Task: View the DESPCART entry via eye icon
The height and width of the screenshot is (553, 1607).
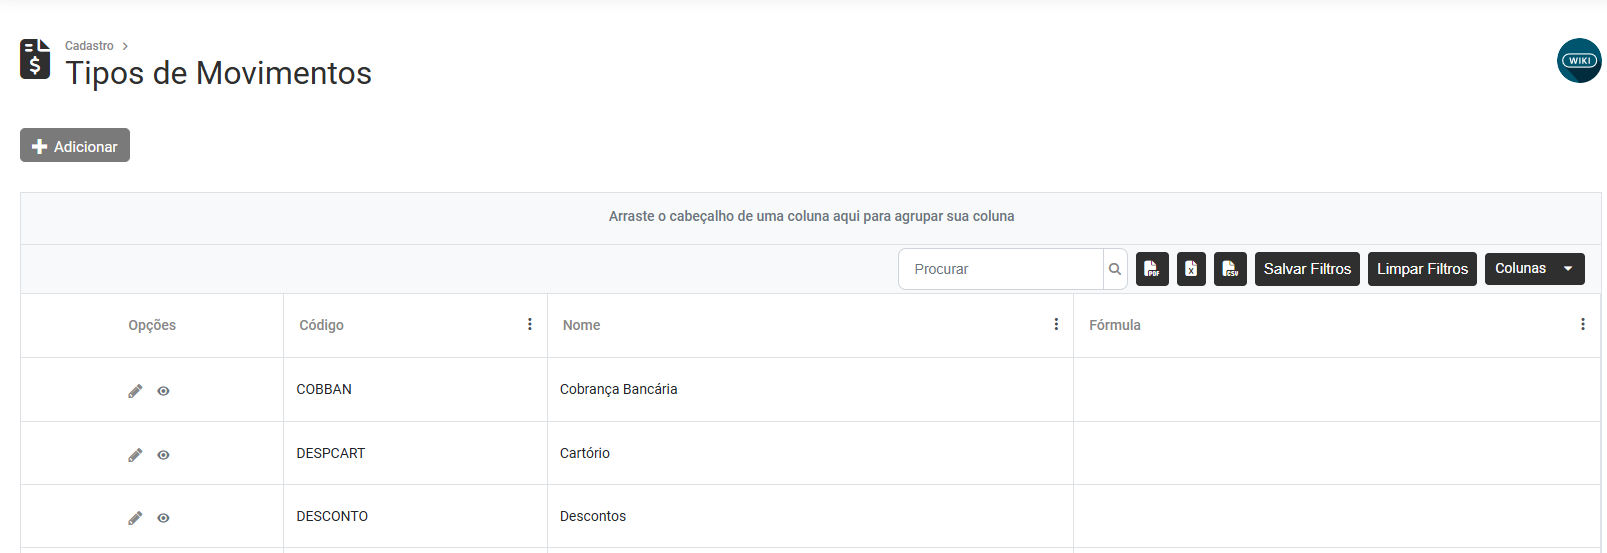Action: click(x=163, y=455)
